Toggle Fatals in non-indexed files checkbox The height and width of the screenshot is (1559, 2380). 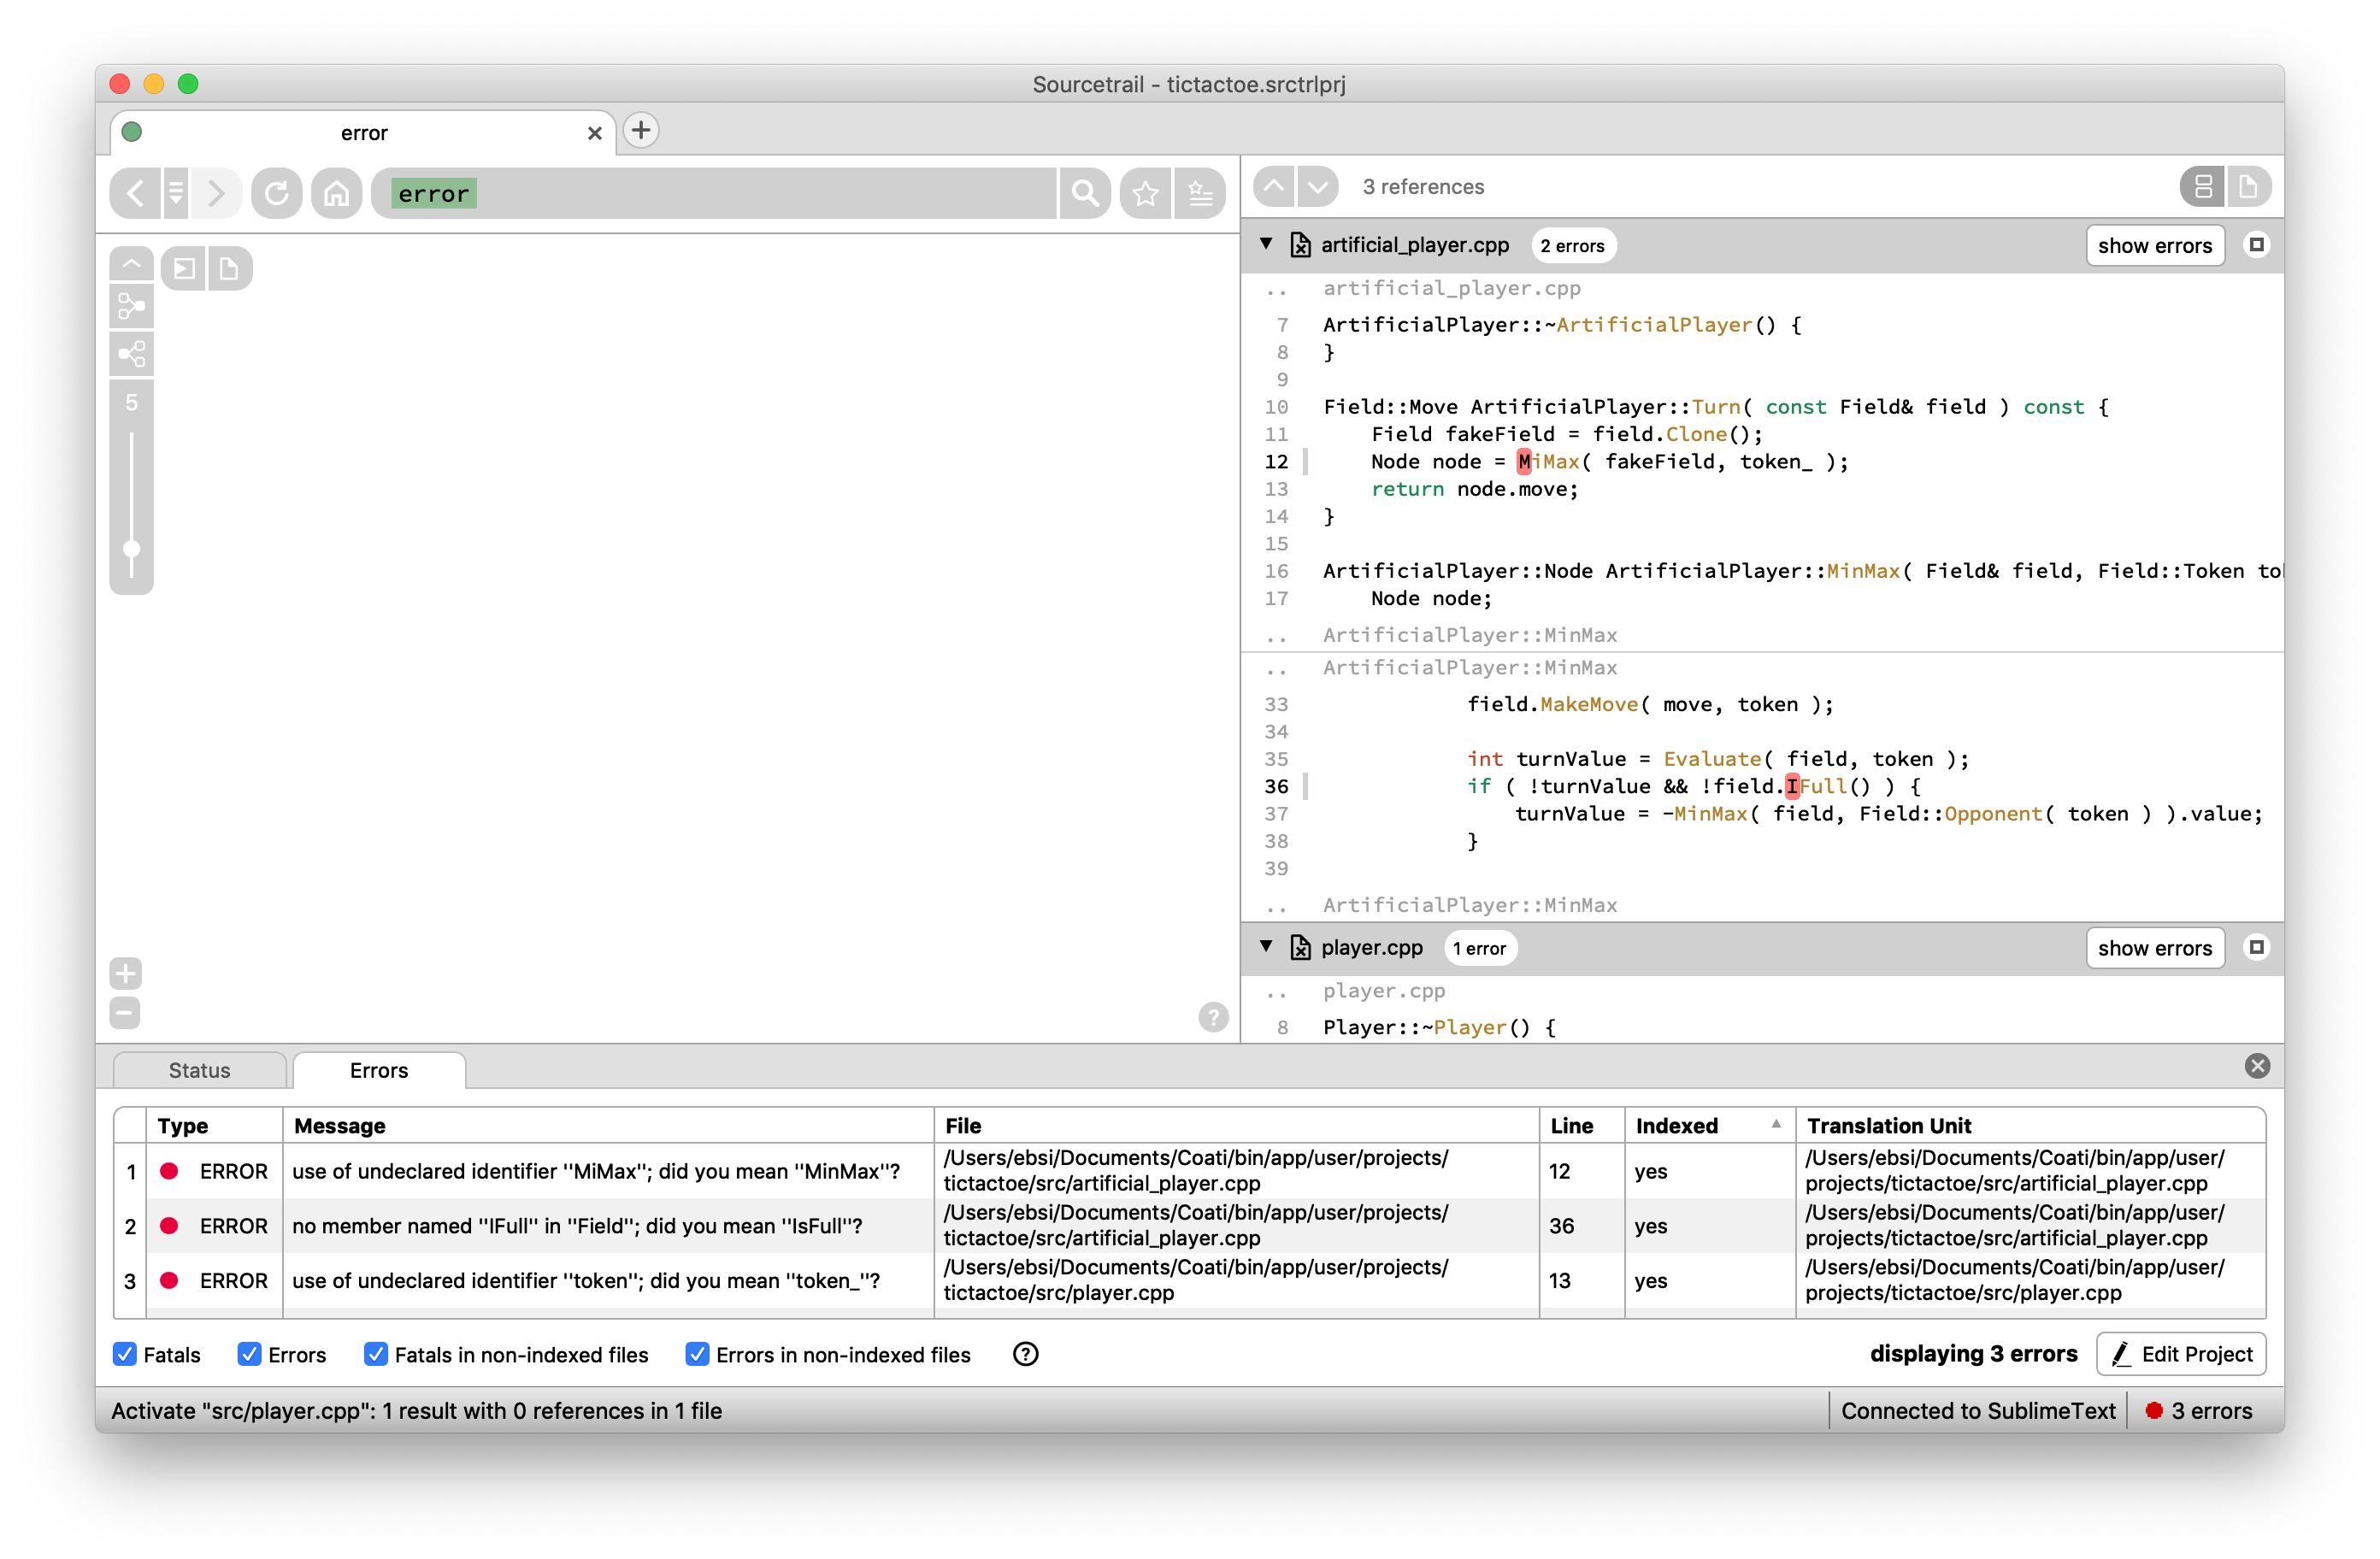(x=376, y=1354)
